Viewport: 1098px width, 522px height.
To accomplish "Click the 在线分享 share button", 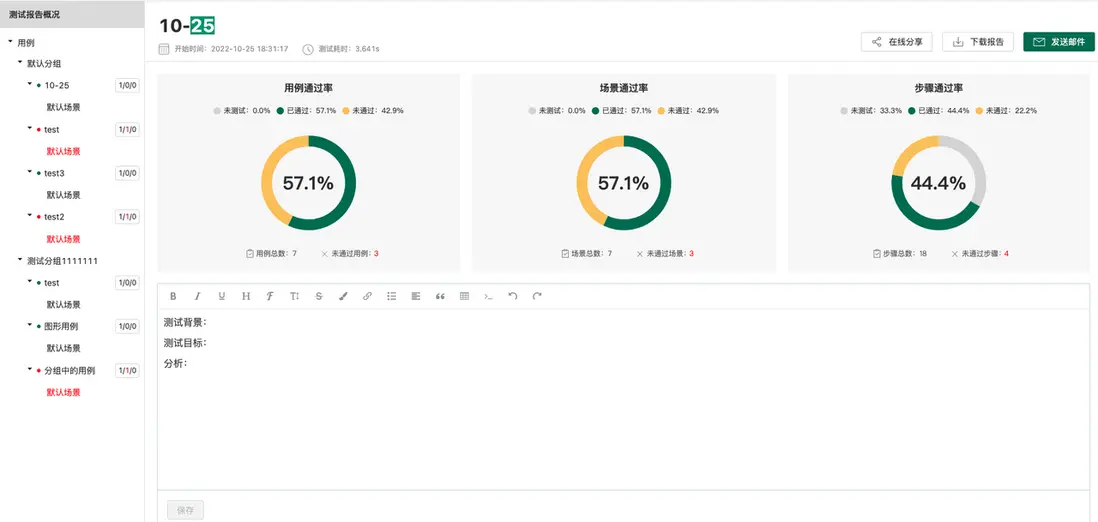I will [896, 42].
